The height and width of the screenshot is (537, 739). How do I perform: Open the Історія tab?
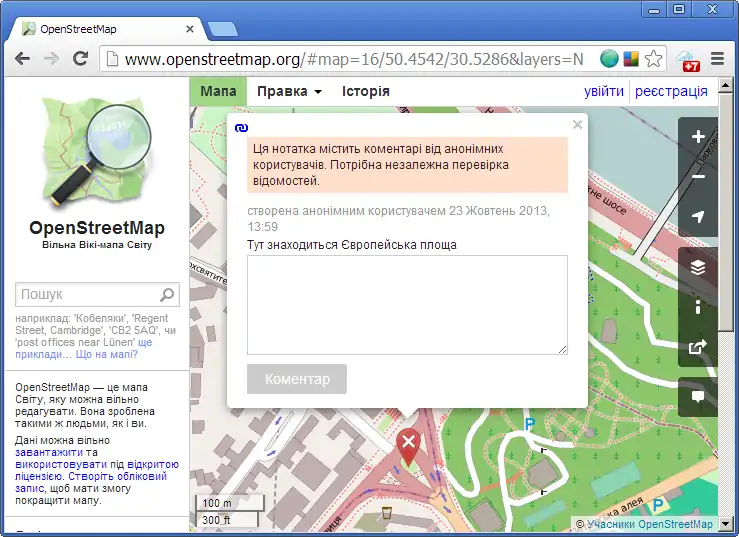366,91
